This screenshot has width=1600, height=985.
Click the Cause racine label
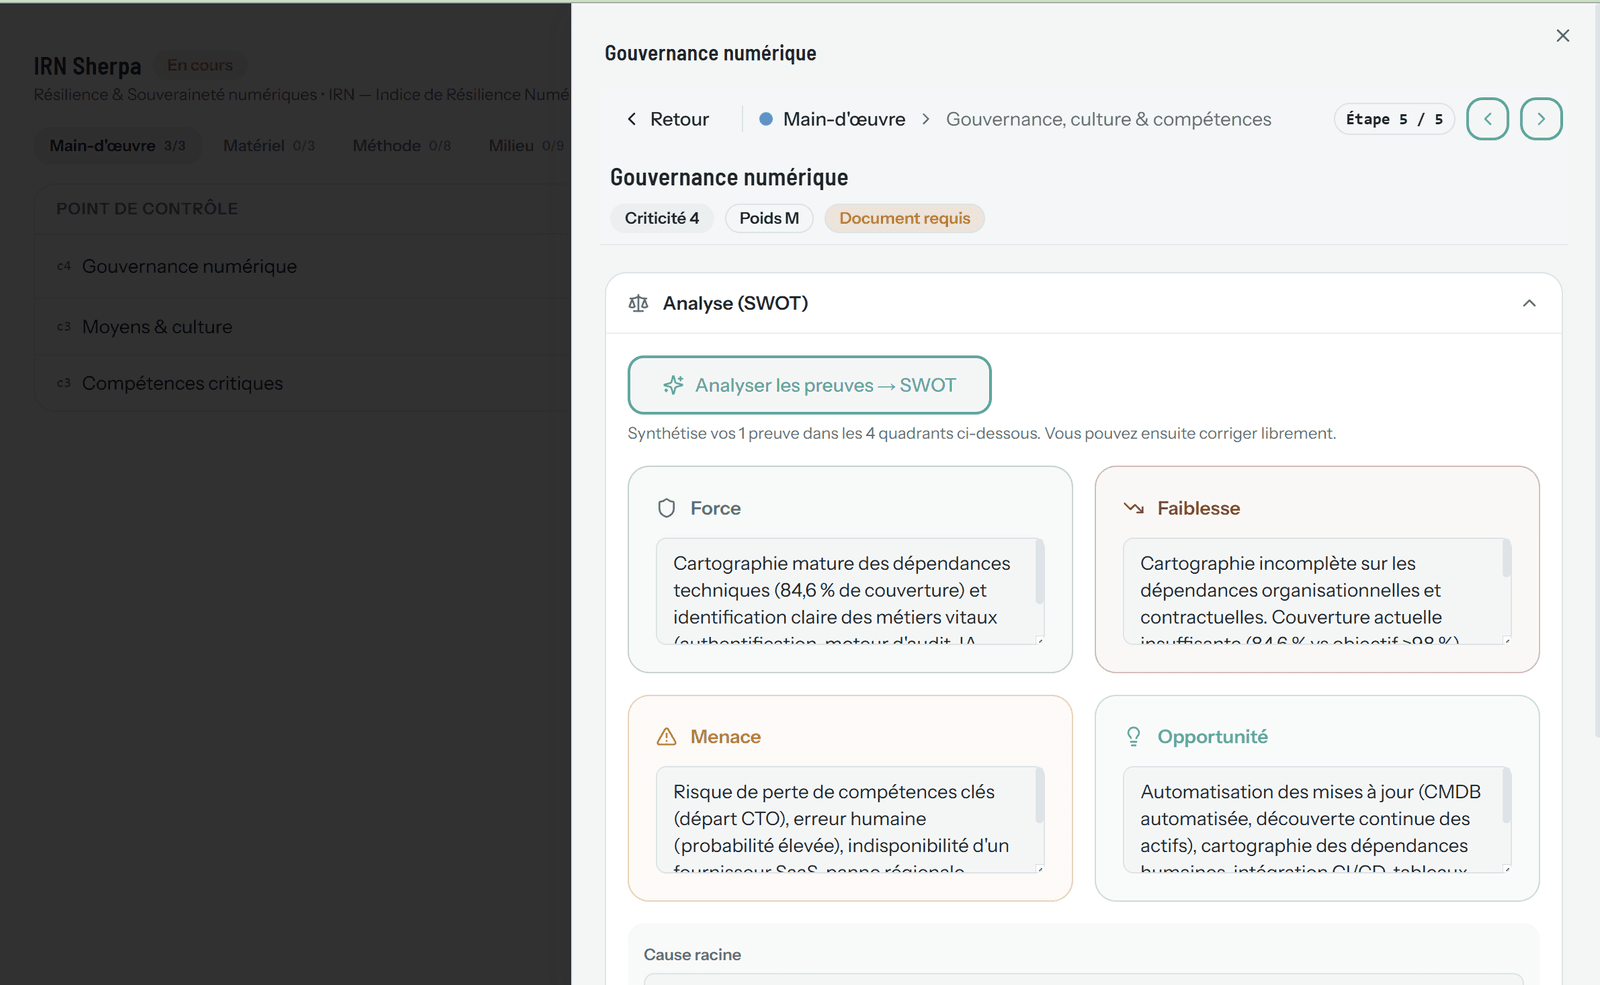[x=692, y=955]
